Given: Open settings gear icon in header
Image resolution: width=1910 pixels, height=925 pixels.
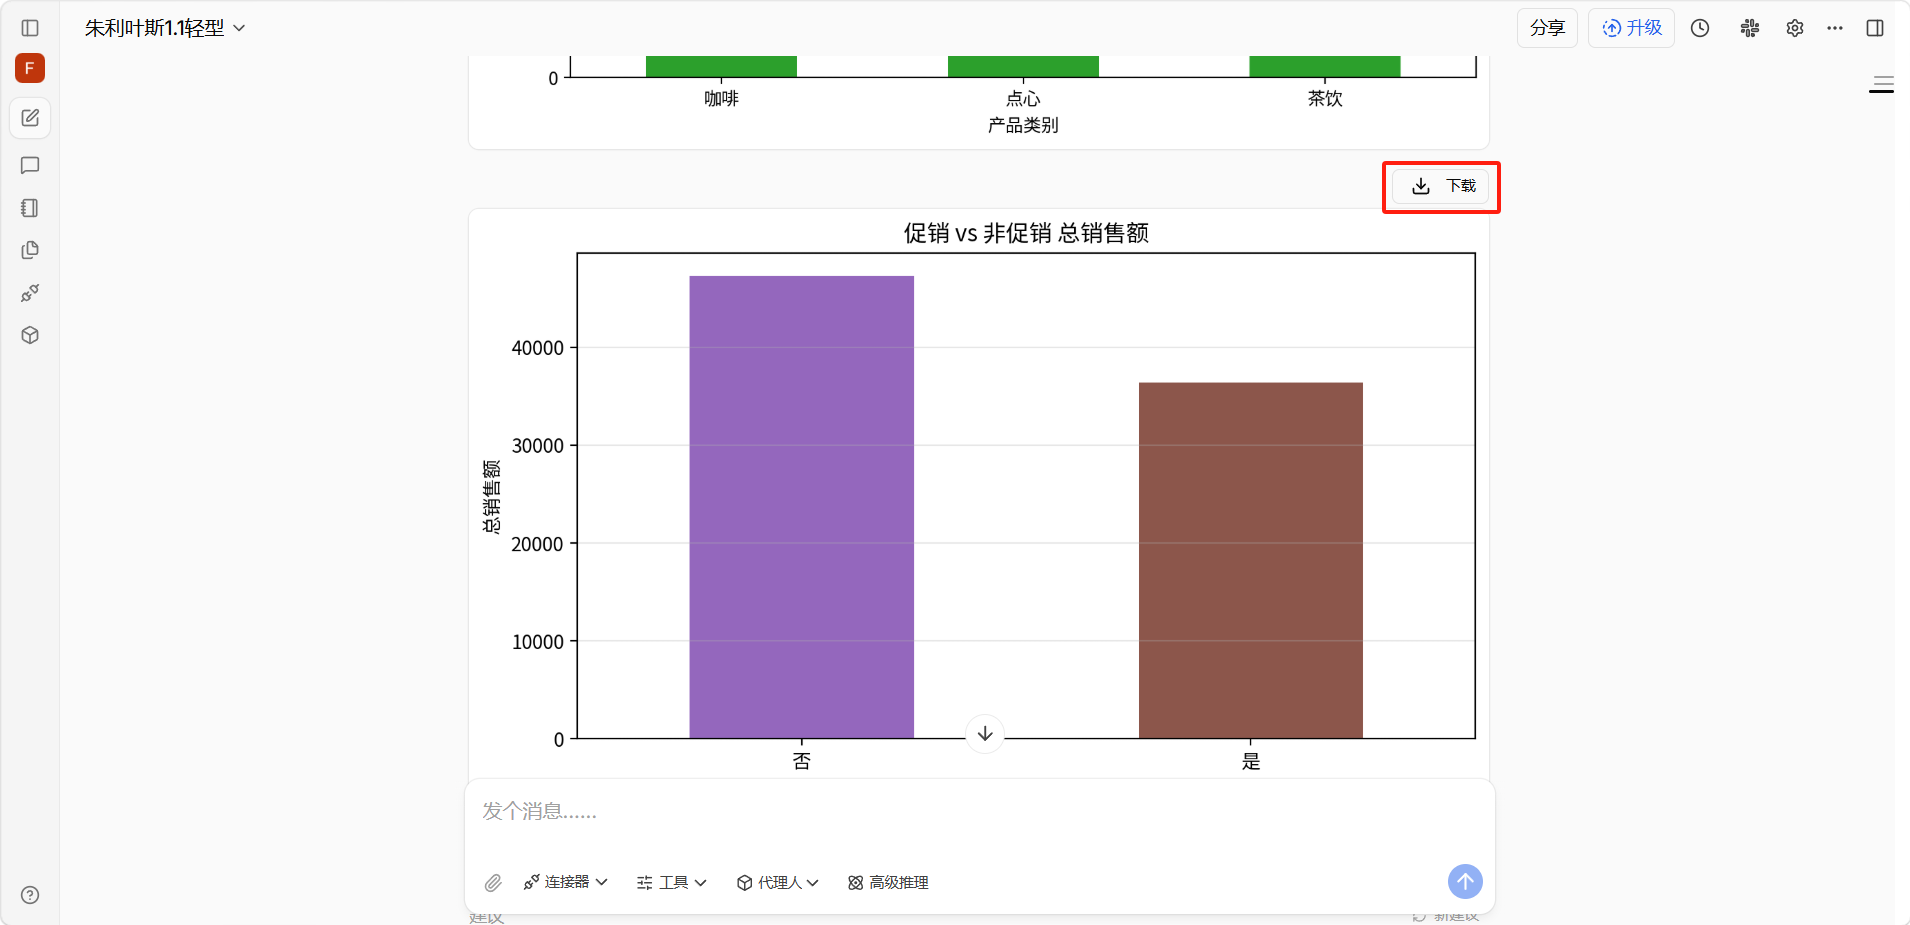Looking at the screenshot, I should point(1795,28).
